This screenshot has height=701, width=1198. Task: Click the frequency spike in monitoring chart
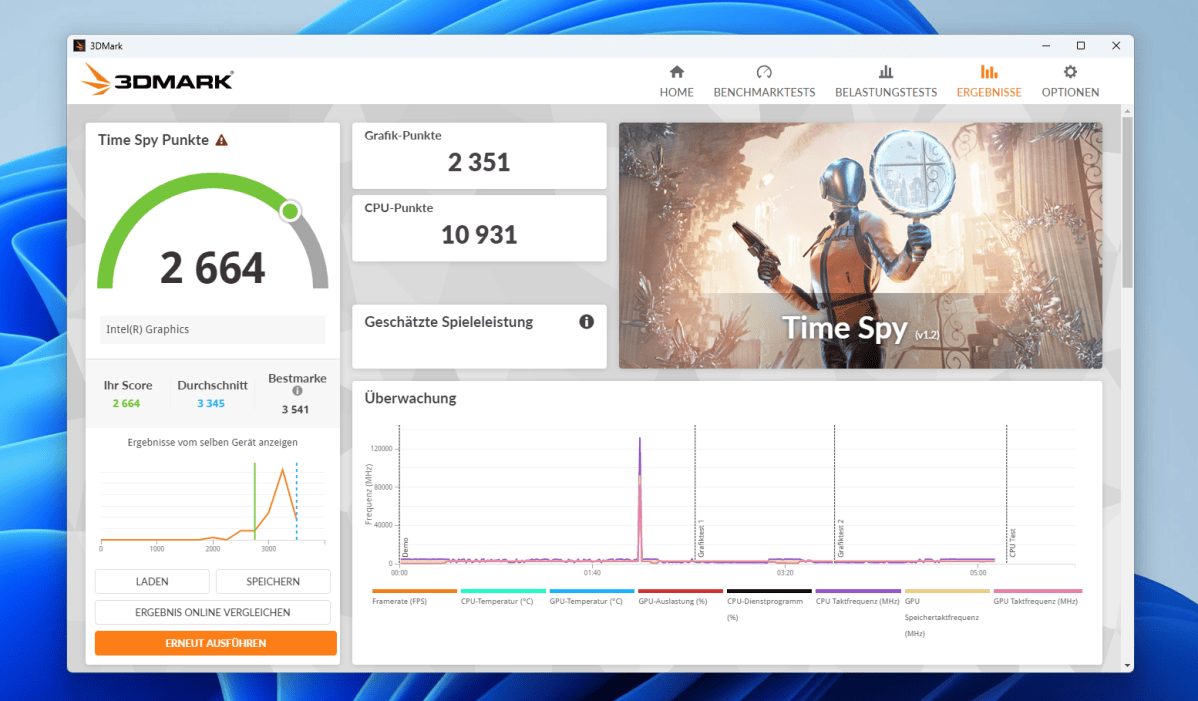639,498
